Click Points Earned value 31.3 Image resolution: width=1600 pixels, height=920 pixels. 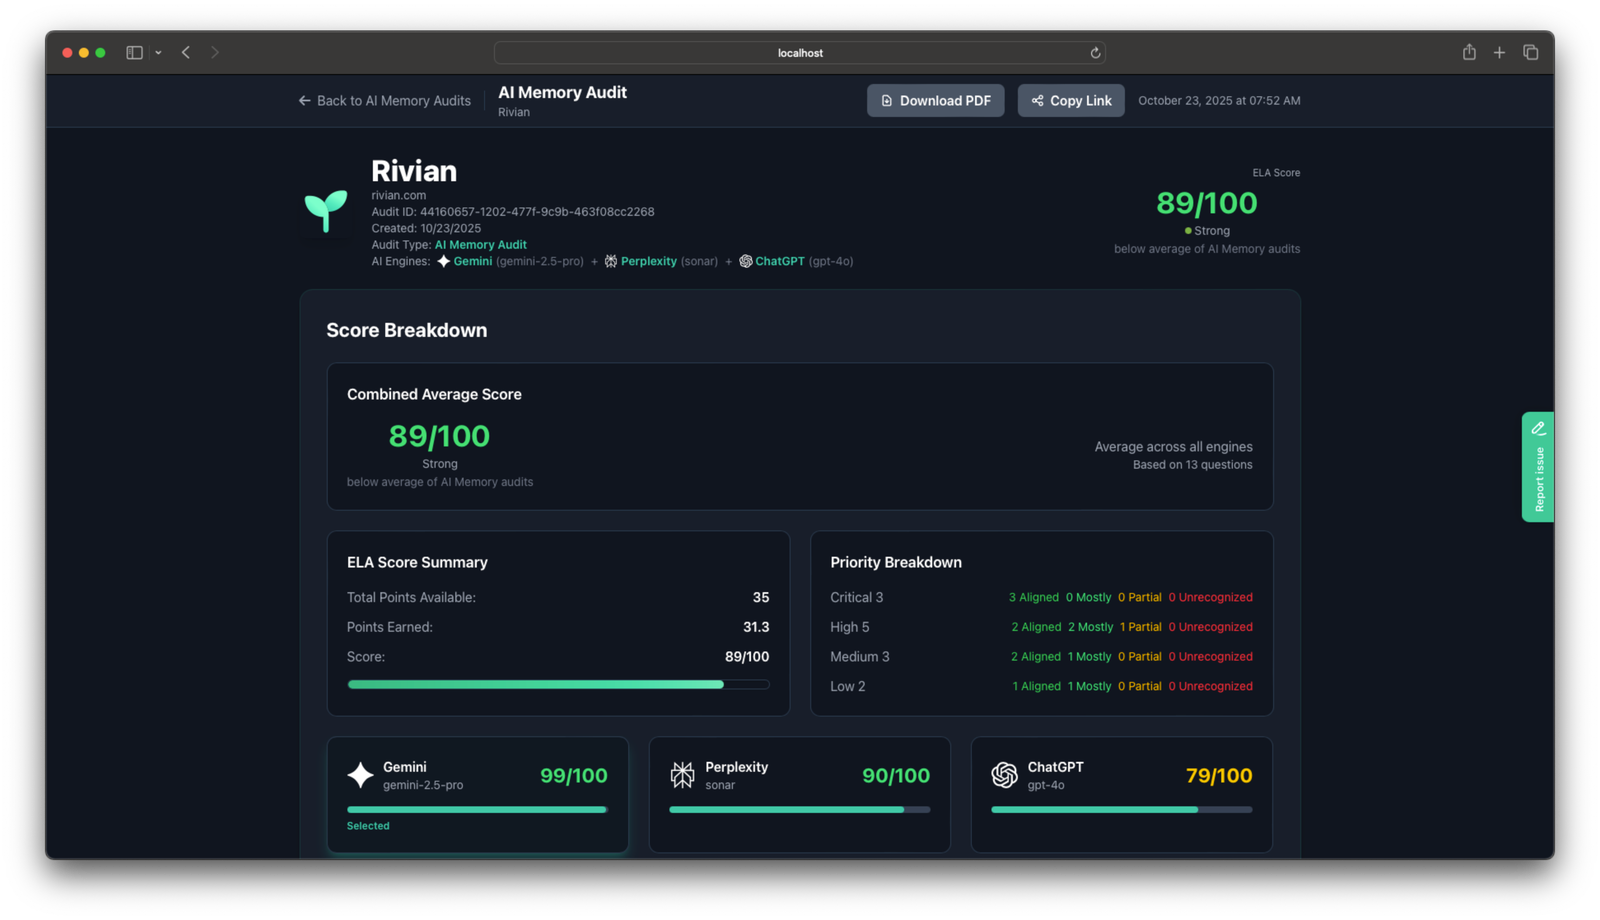(x=756, y=627)
